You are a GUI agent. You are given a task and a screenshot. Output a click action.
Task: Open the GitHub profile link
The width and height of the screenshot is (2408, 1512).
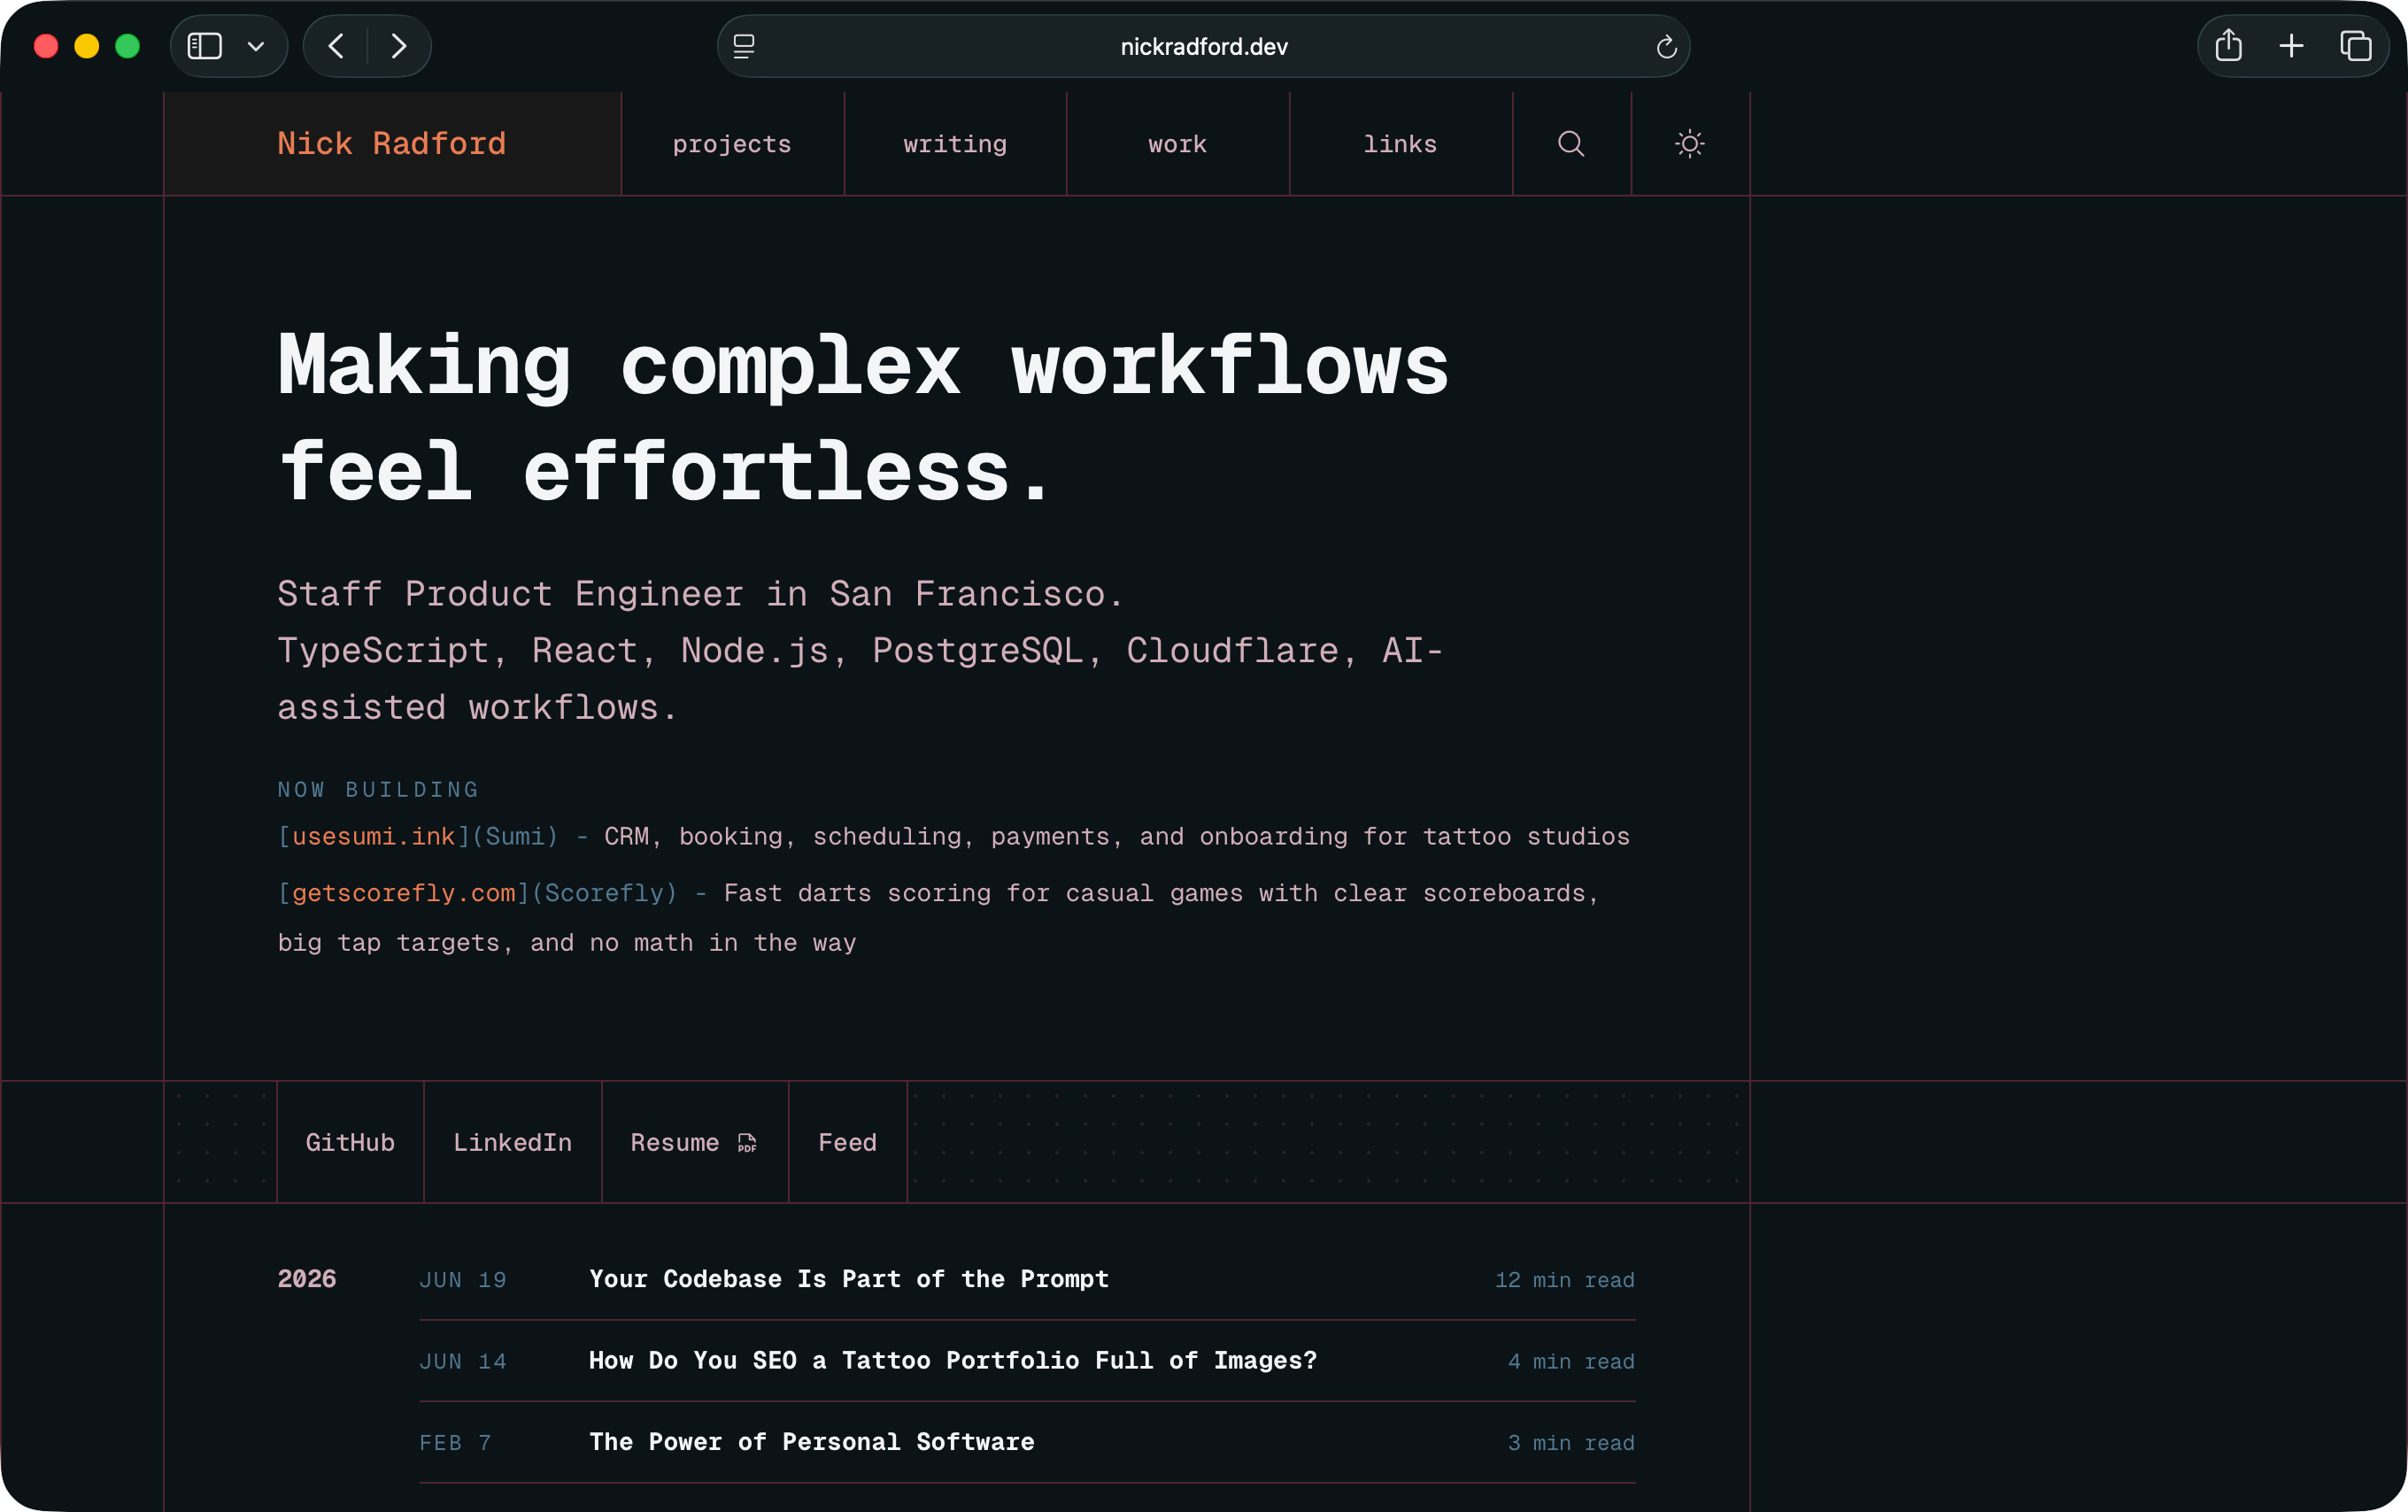pyautogui.click(x=350, y=1142)
